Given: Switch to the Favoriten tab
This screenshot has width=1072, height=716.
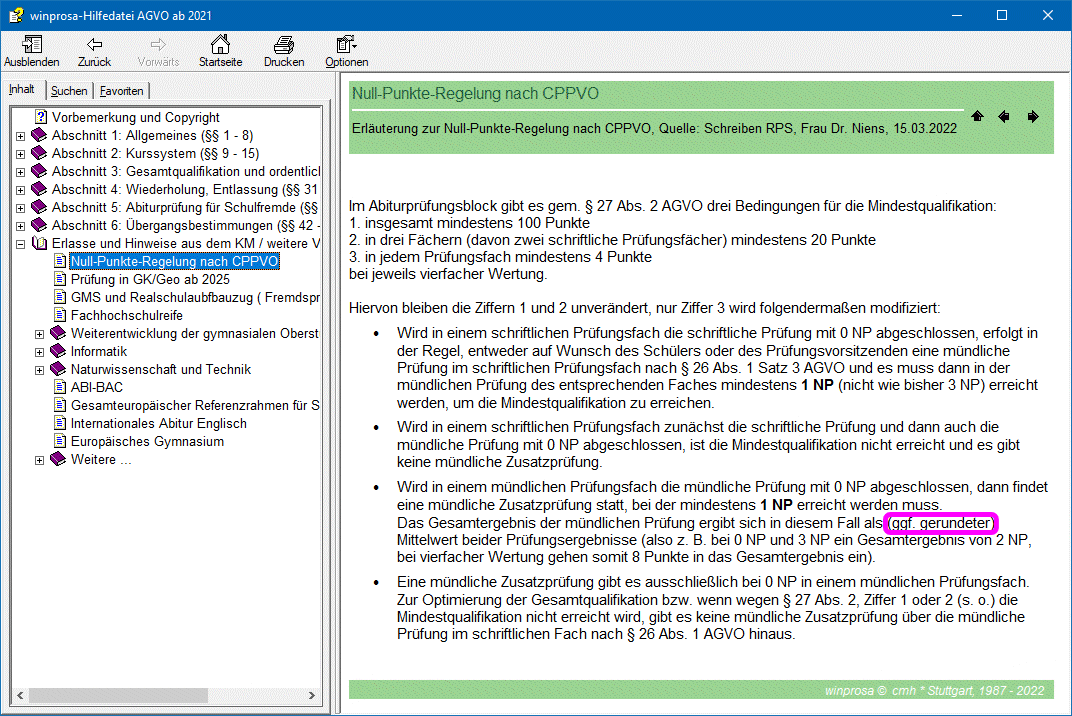Looking at the screenshot, I should (x=122, y=91).
